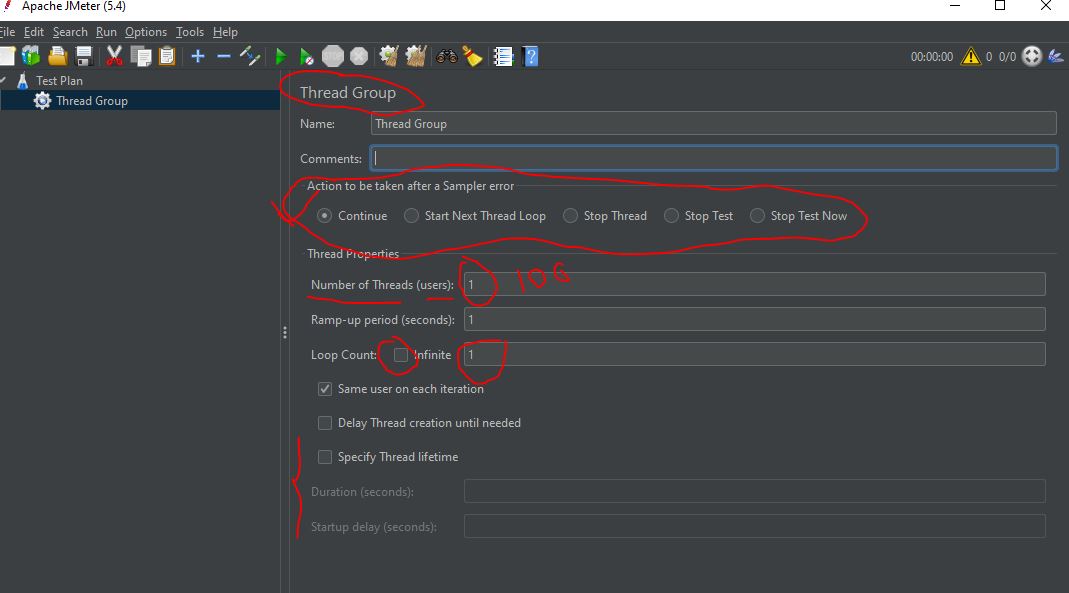Click the question mark Help icon

pyautogui.click(x=531, y=56)
